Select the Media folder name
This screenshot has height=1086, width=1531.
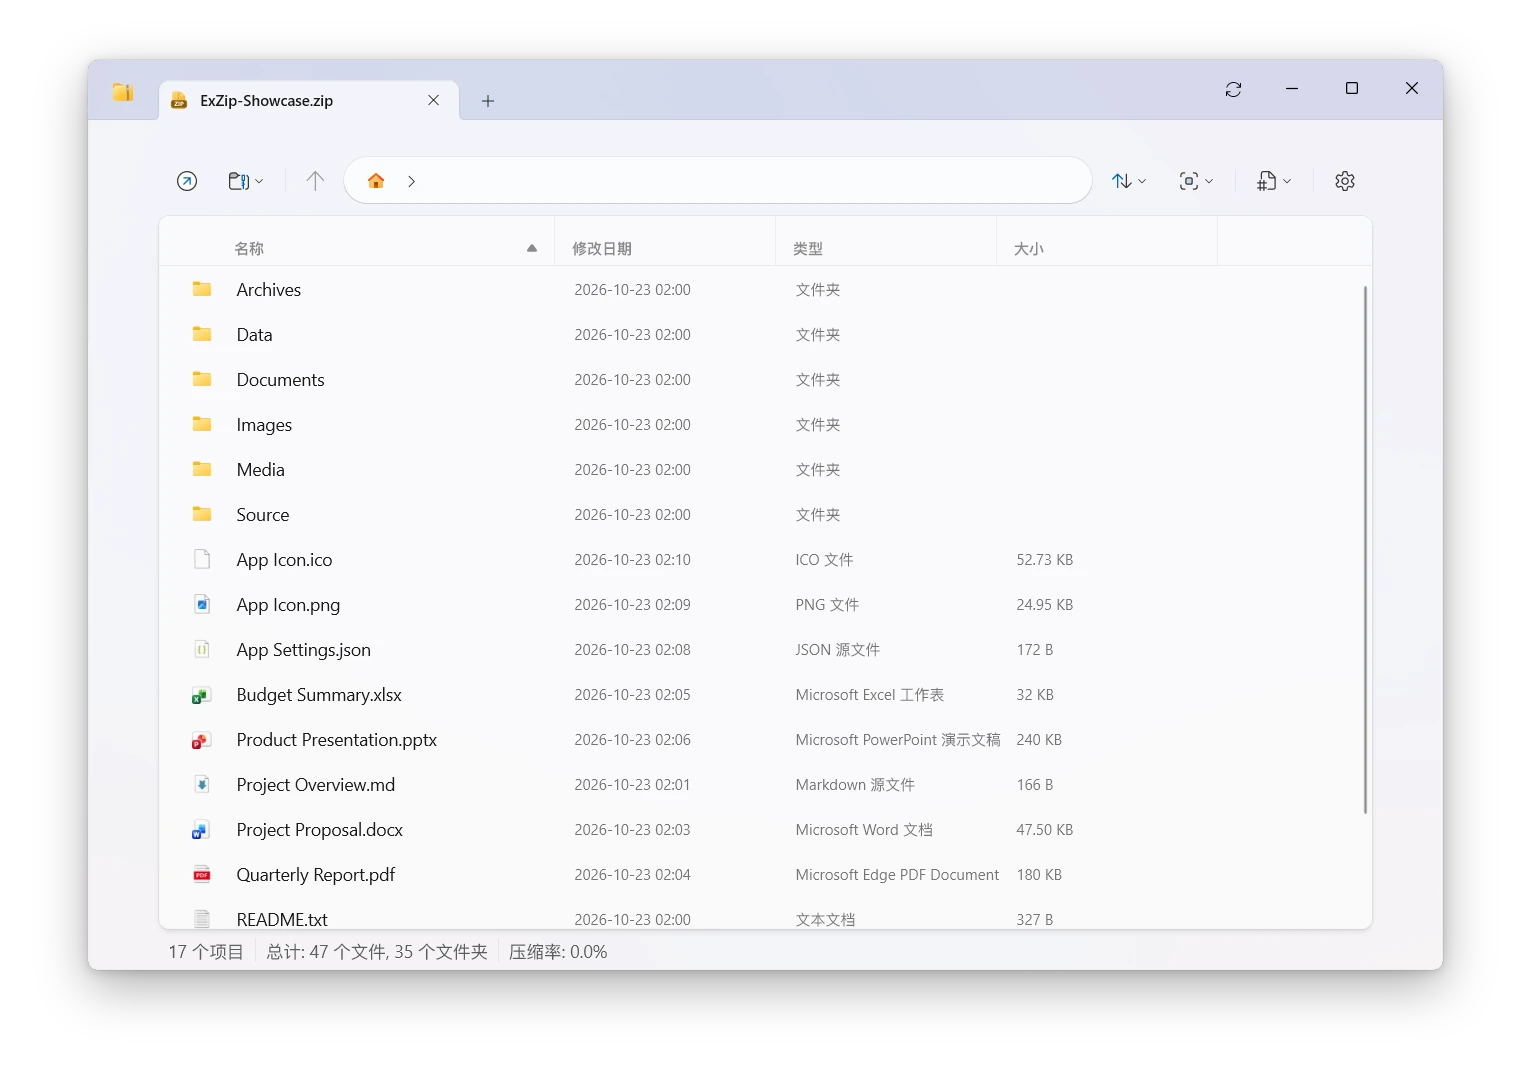[x=261, y=470]
